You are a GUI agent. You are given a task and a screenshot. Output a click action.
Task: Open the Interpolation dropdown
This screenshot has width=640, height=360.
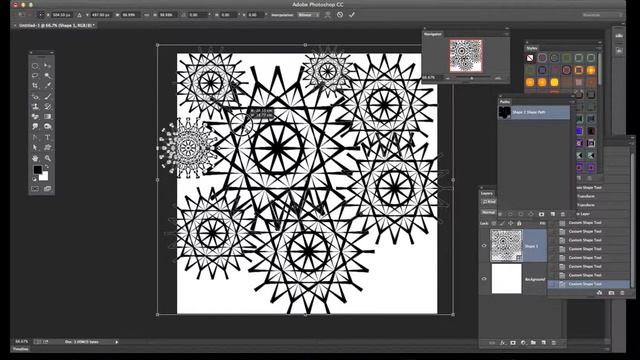click(x=308, y=15)
